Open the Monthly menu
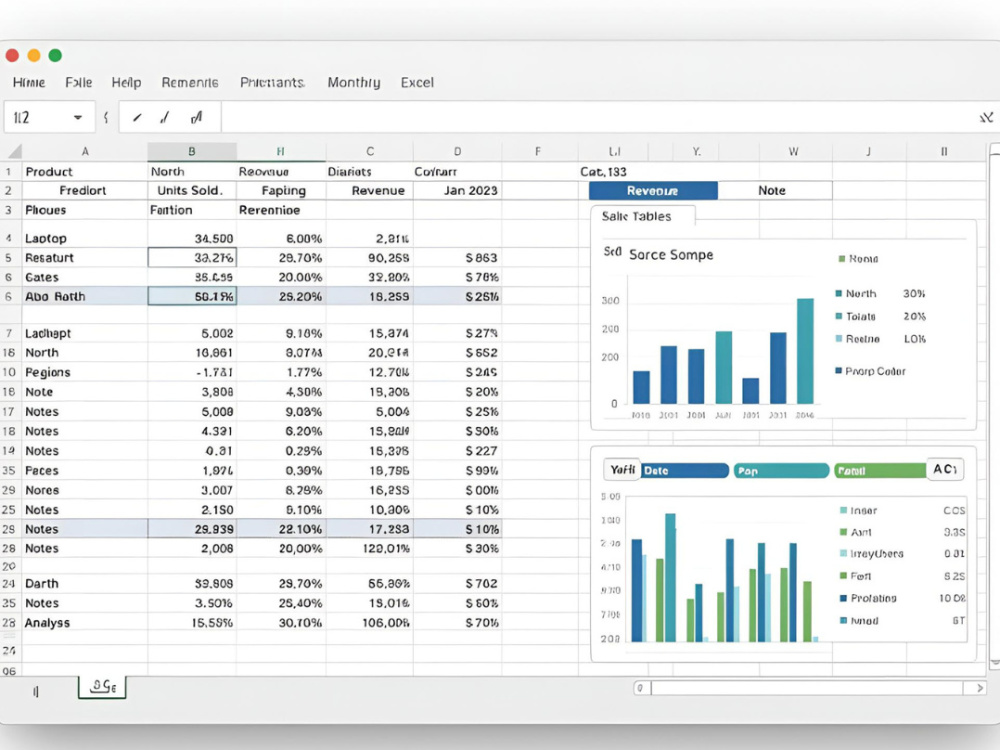 [353, 82]
